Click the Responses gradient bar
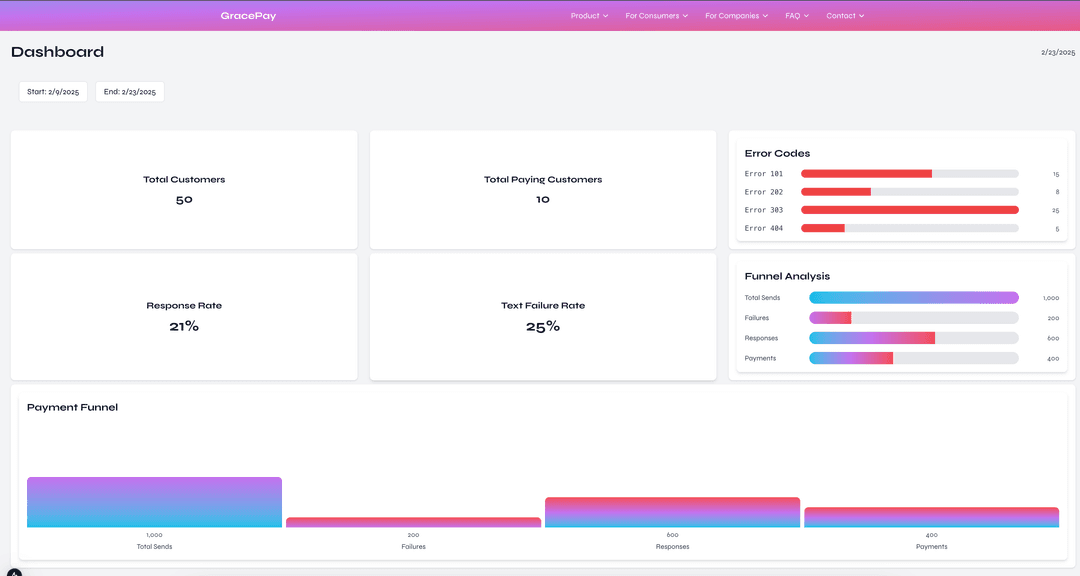This screenshot has width=1080, height=576. click(x=873, y=337)
